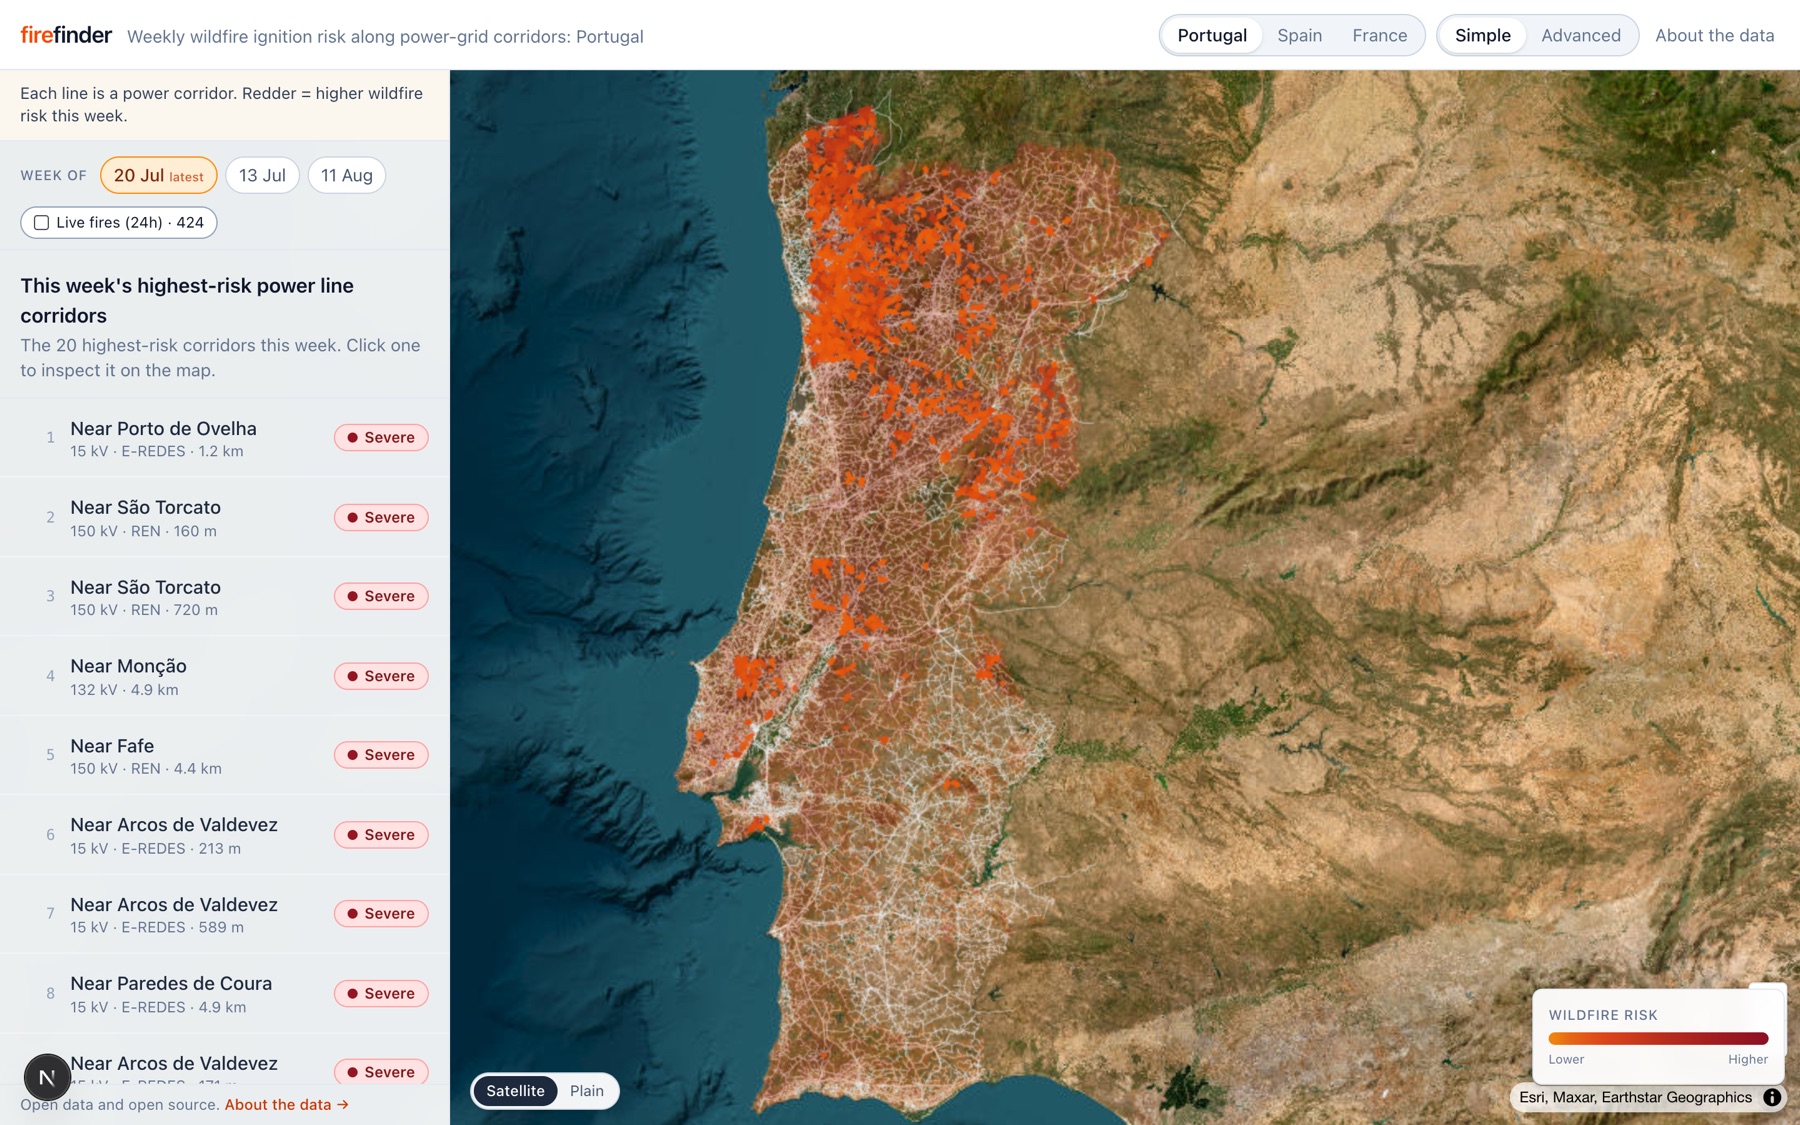The width and height of the screenshot is (1800, 1125).
Task: Click Severe badge for Paredes de Coura
Action: 381,993
